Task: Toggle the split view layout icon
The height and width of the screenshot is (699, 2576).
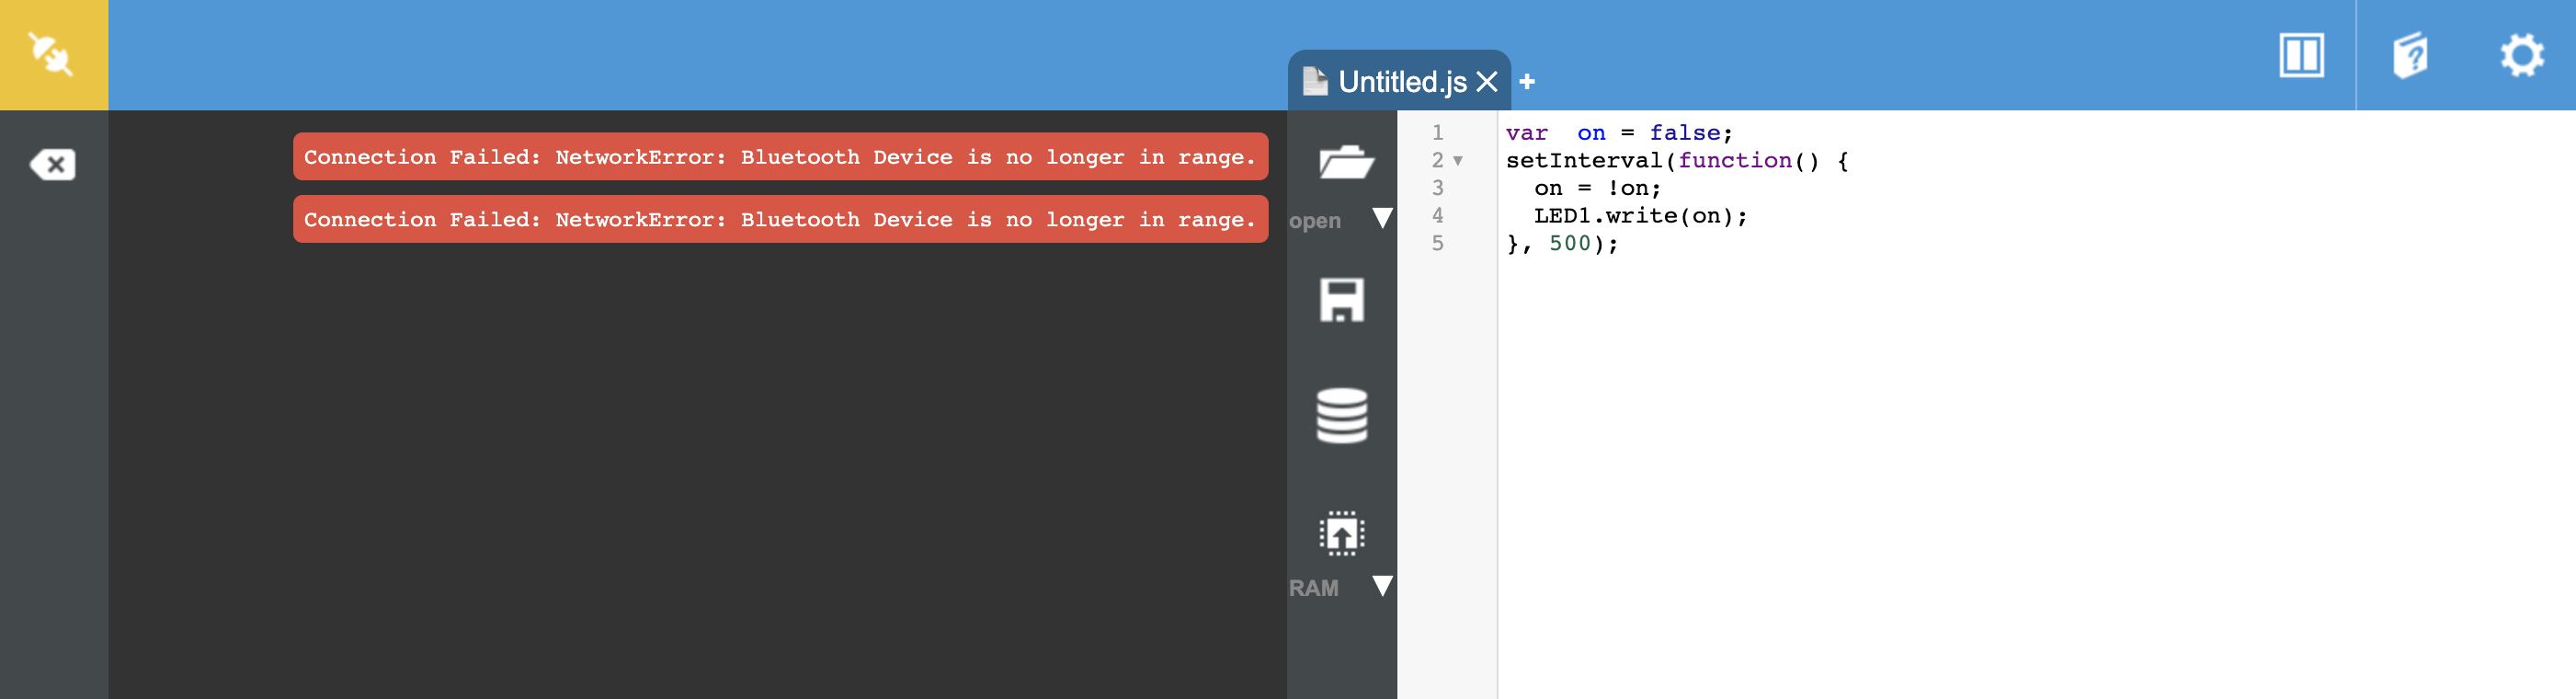Action: click(2301, 55)
